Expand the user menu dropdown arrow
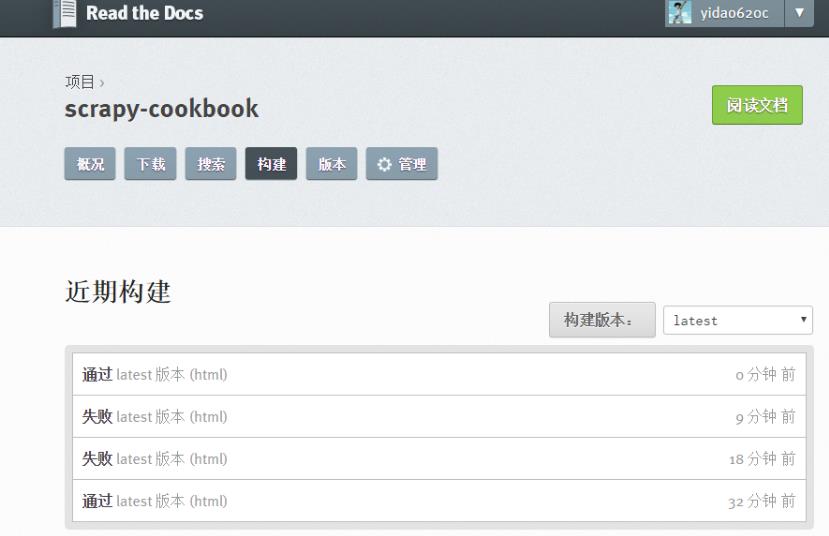Viewport: 829px width, 536px height. (799, 12)
